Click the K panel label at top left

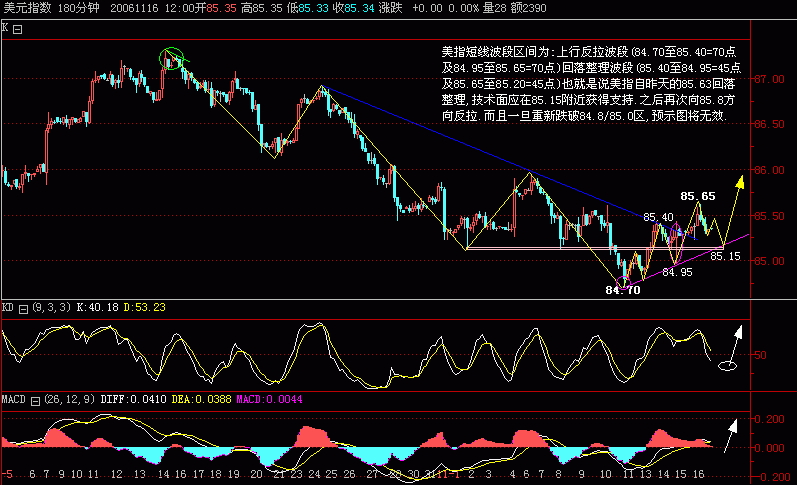[5, 28]
